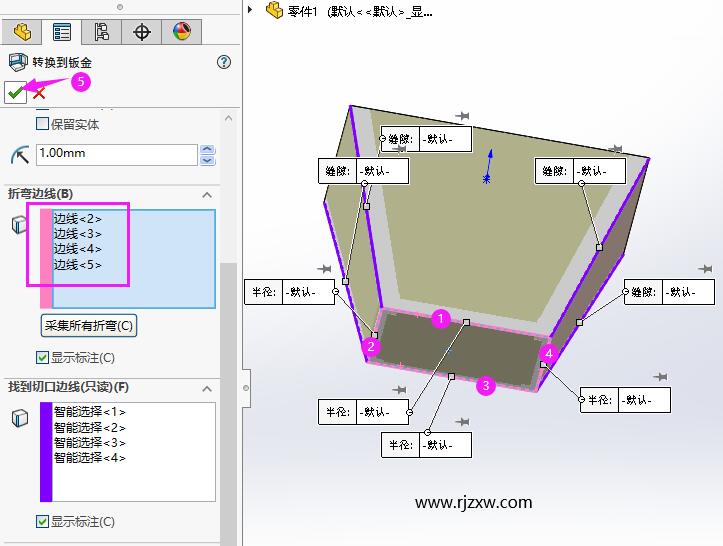The width and height of the screenshot is (723, 546).
Task: Click right-side 半径 callout value -默认-
Action: pyautogui.click(x=645, y=400)
